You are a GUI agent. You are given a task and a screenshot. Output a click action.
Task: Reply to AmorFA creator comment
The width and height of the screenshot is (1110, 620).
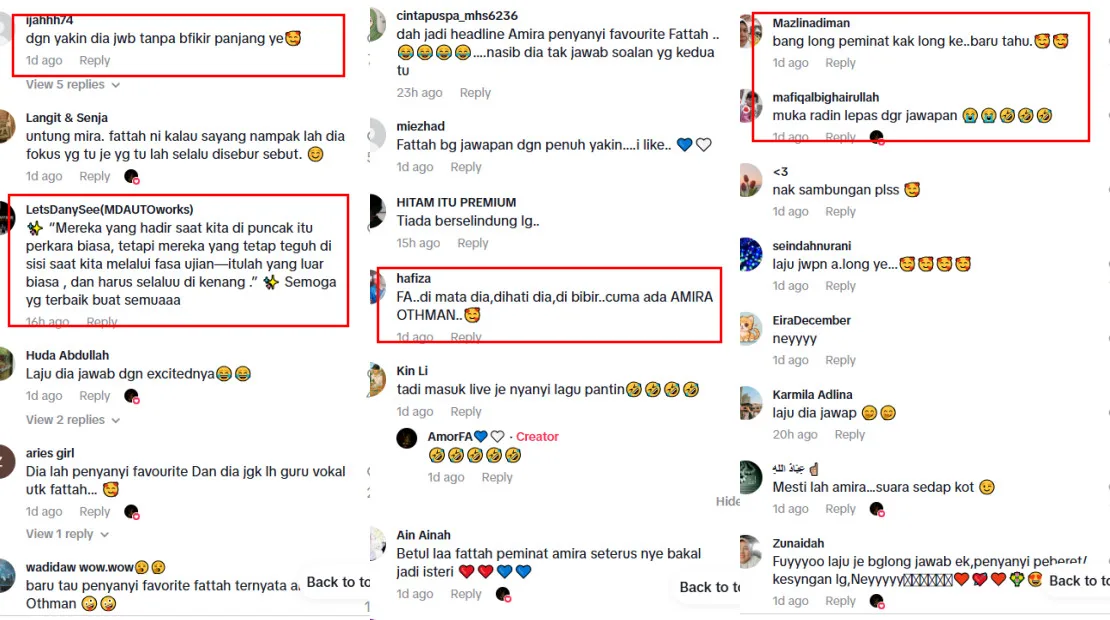coord(497,477)
